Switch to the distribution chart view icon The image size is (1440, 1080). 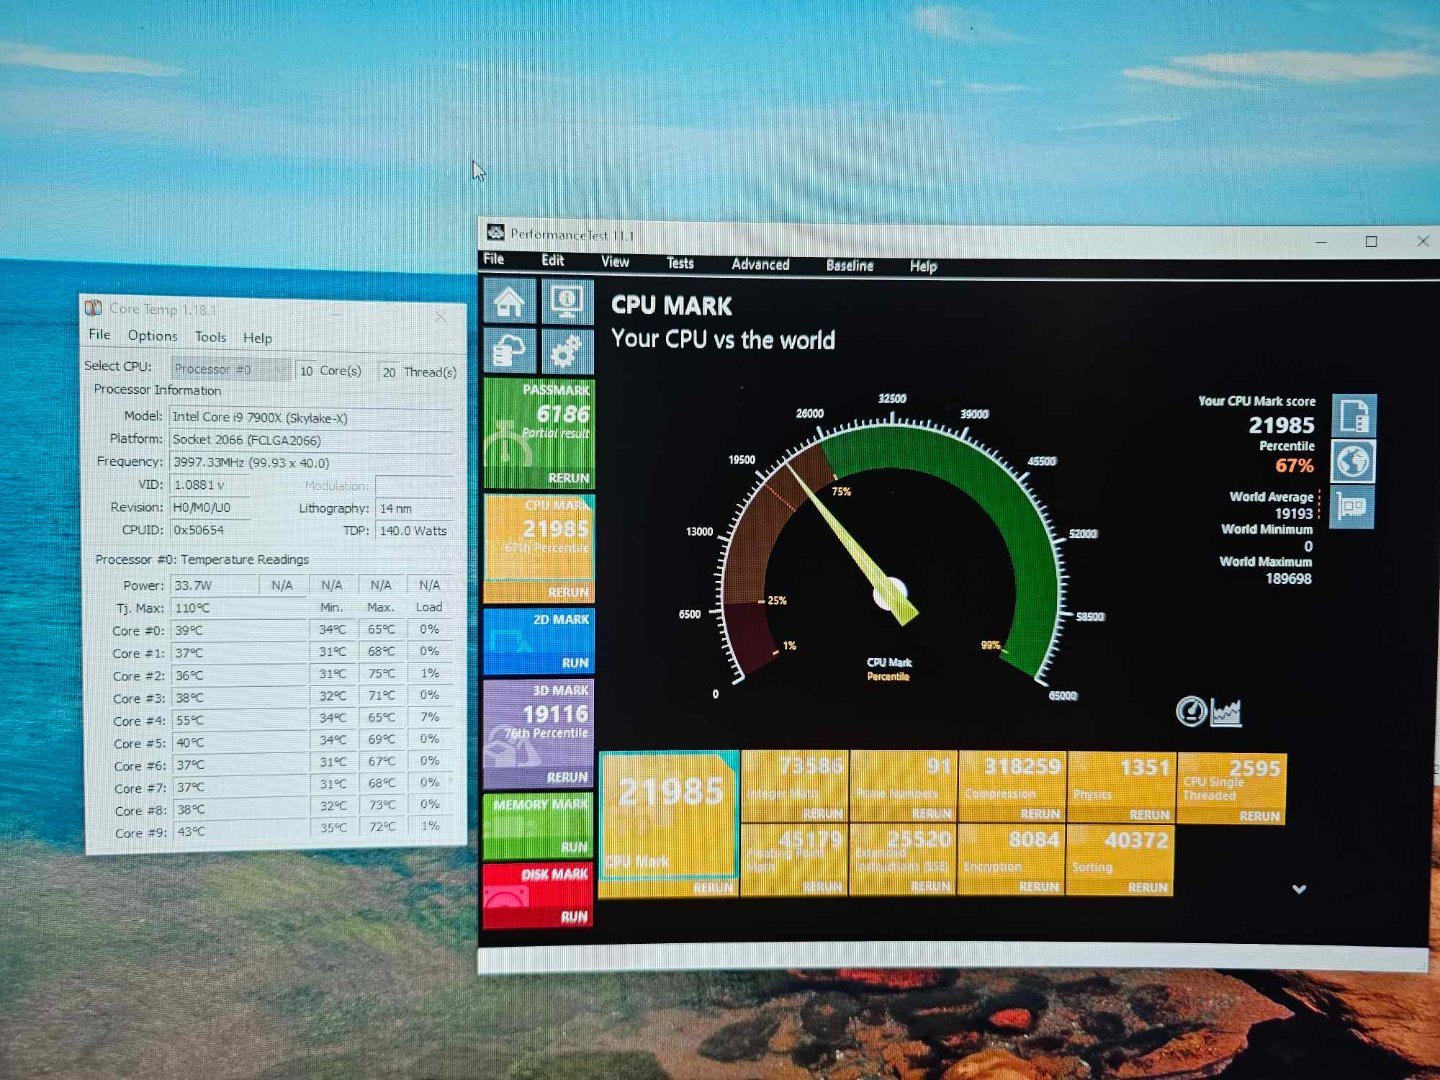pyautogui.click(x=1226, y=712)
